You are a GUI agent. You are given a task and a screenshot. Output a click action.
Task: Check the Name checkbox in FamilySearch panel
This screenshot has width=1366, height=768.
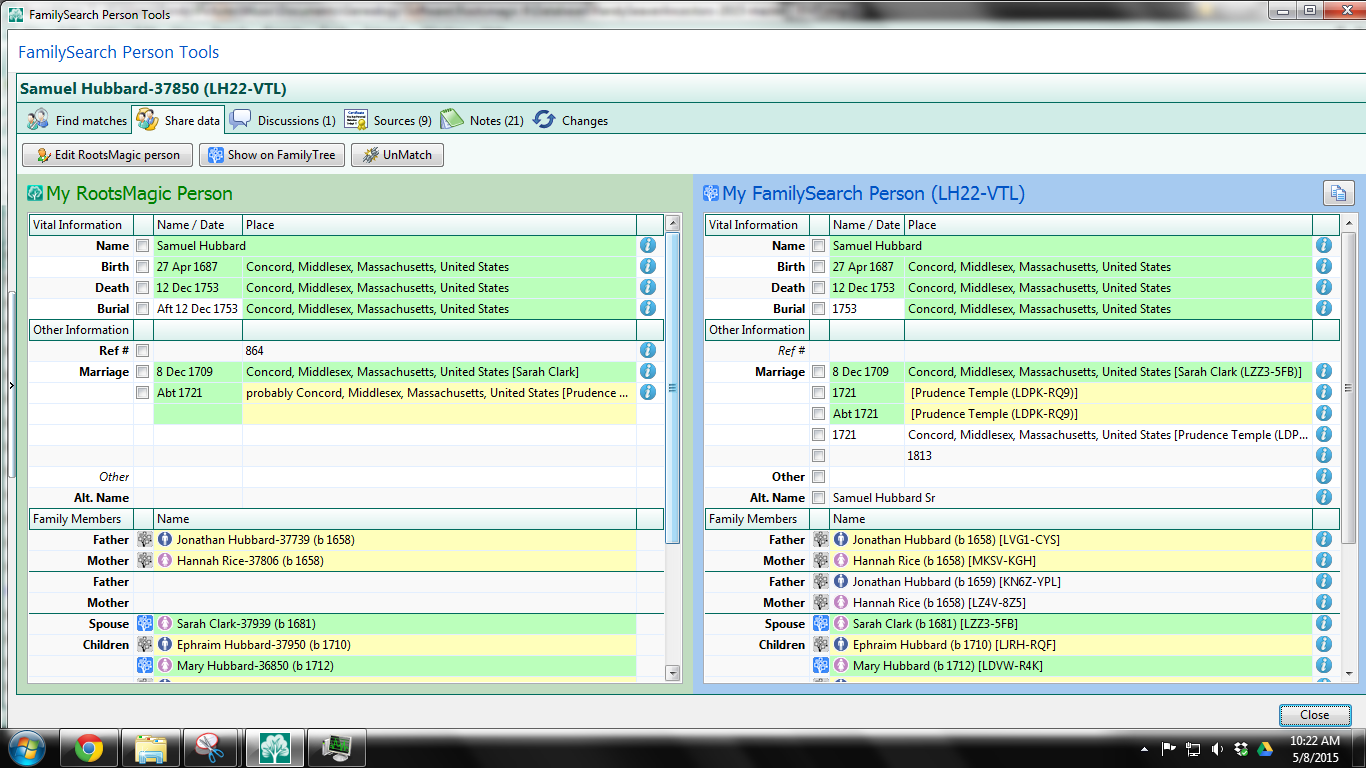819,246
